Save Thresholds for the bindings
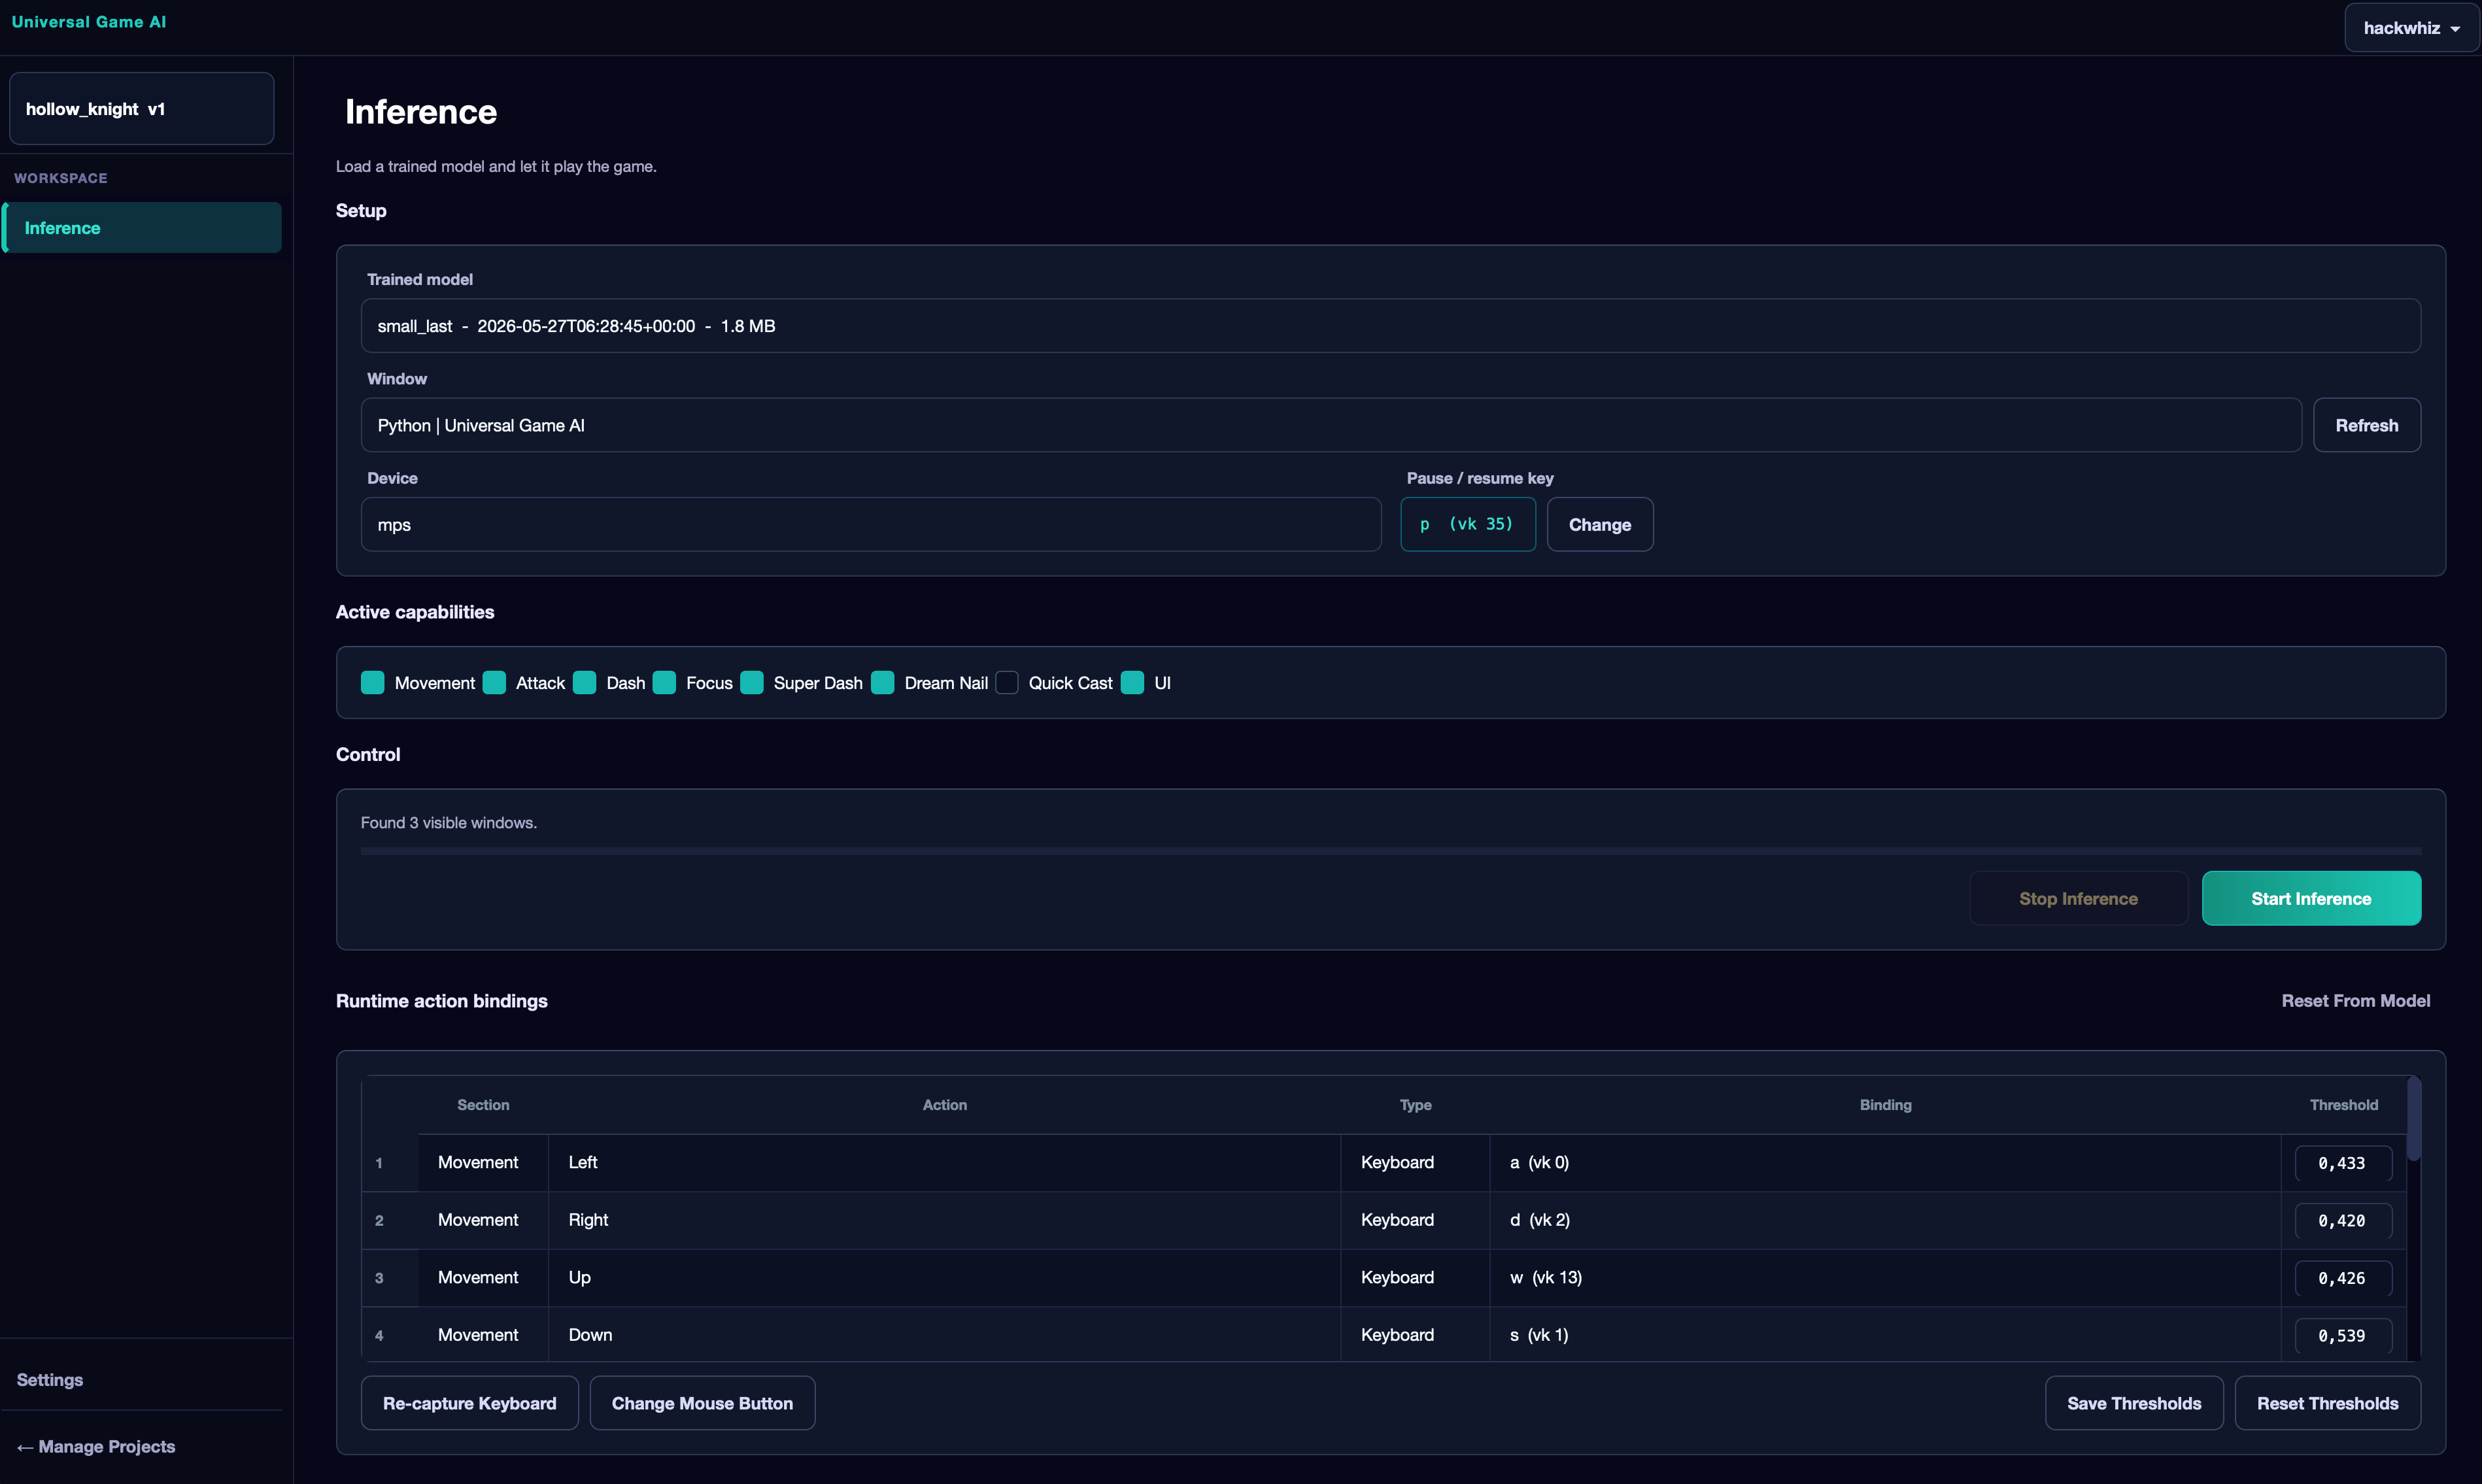The height and width of the screenshot is (1484, 2482). point(2133,1403)
